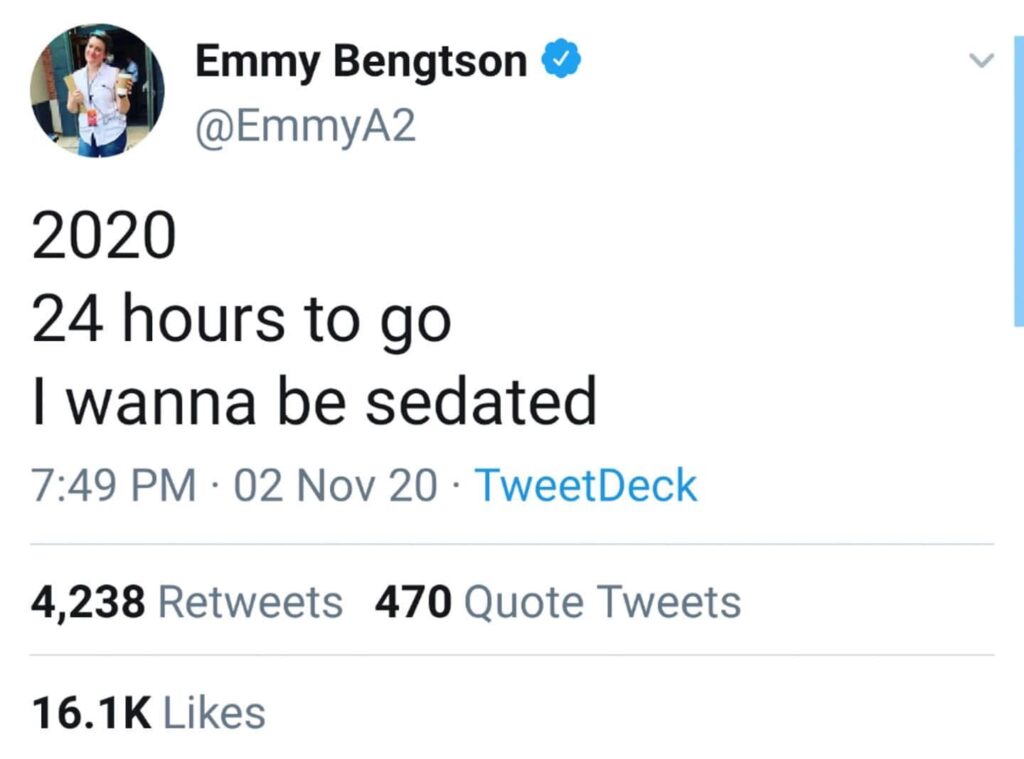
Task: Click the 7:49 PM timestamp
Action: (114, 486)
